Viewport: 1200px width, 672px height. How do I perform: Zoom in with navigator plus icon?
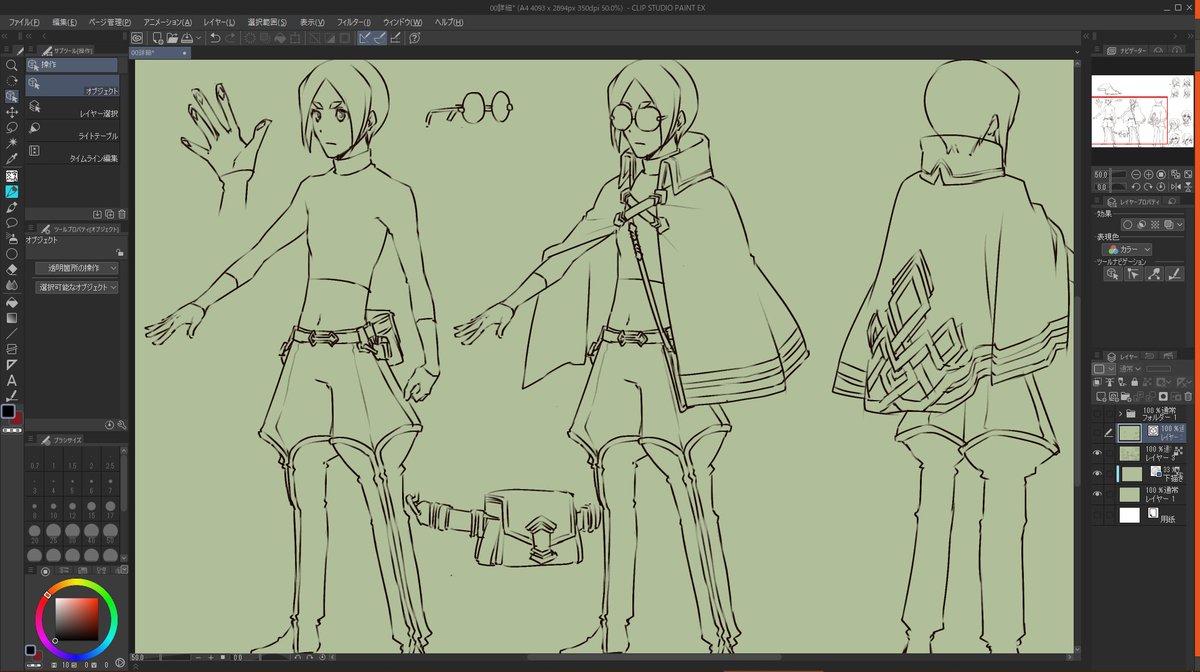coord(1149,174)
